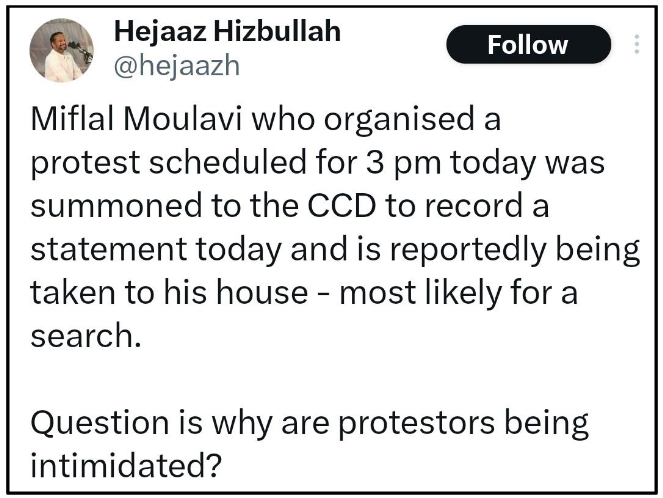
Task: Click the first paragraph of the tweet
Action: tap(335, 227)
